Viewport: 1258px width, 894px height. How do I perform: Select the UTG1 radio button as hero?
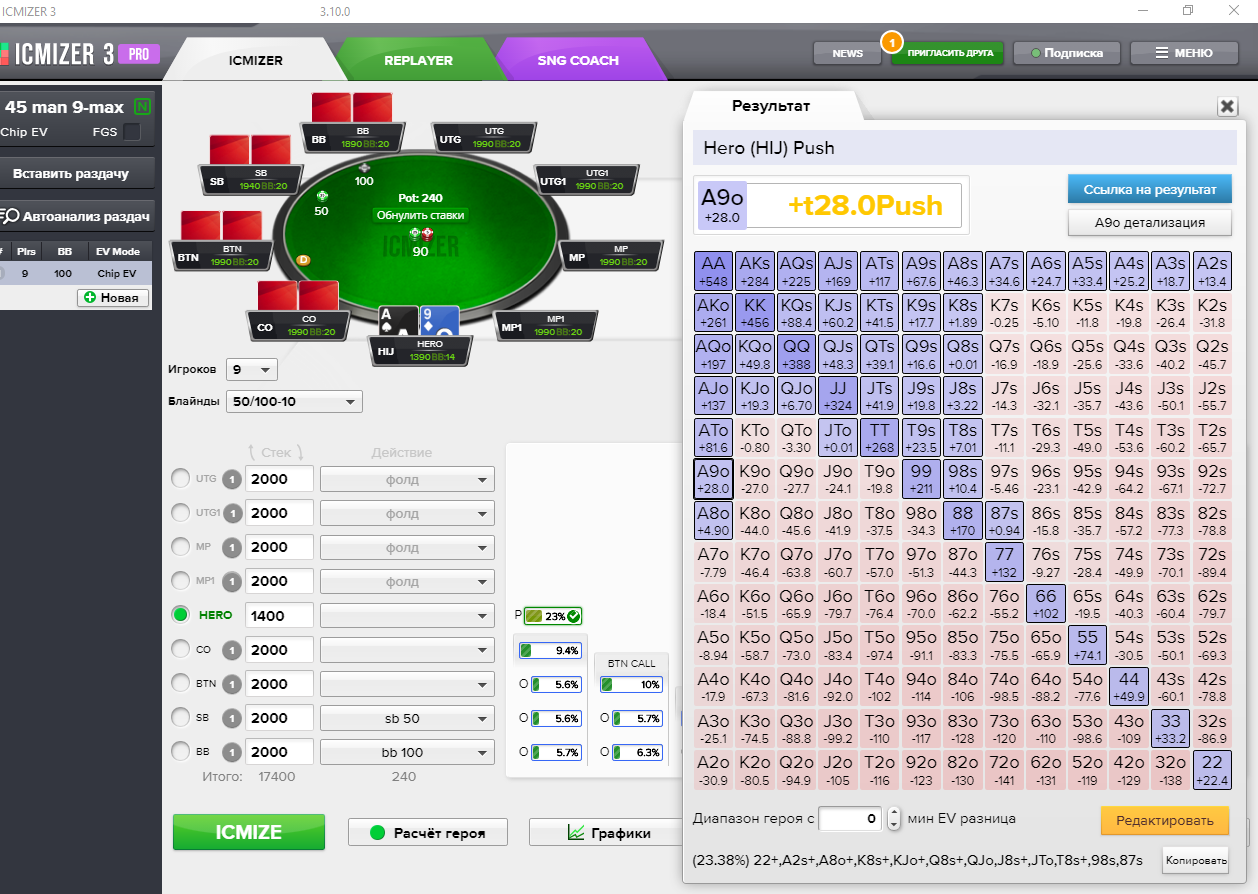point(180,513)
